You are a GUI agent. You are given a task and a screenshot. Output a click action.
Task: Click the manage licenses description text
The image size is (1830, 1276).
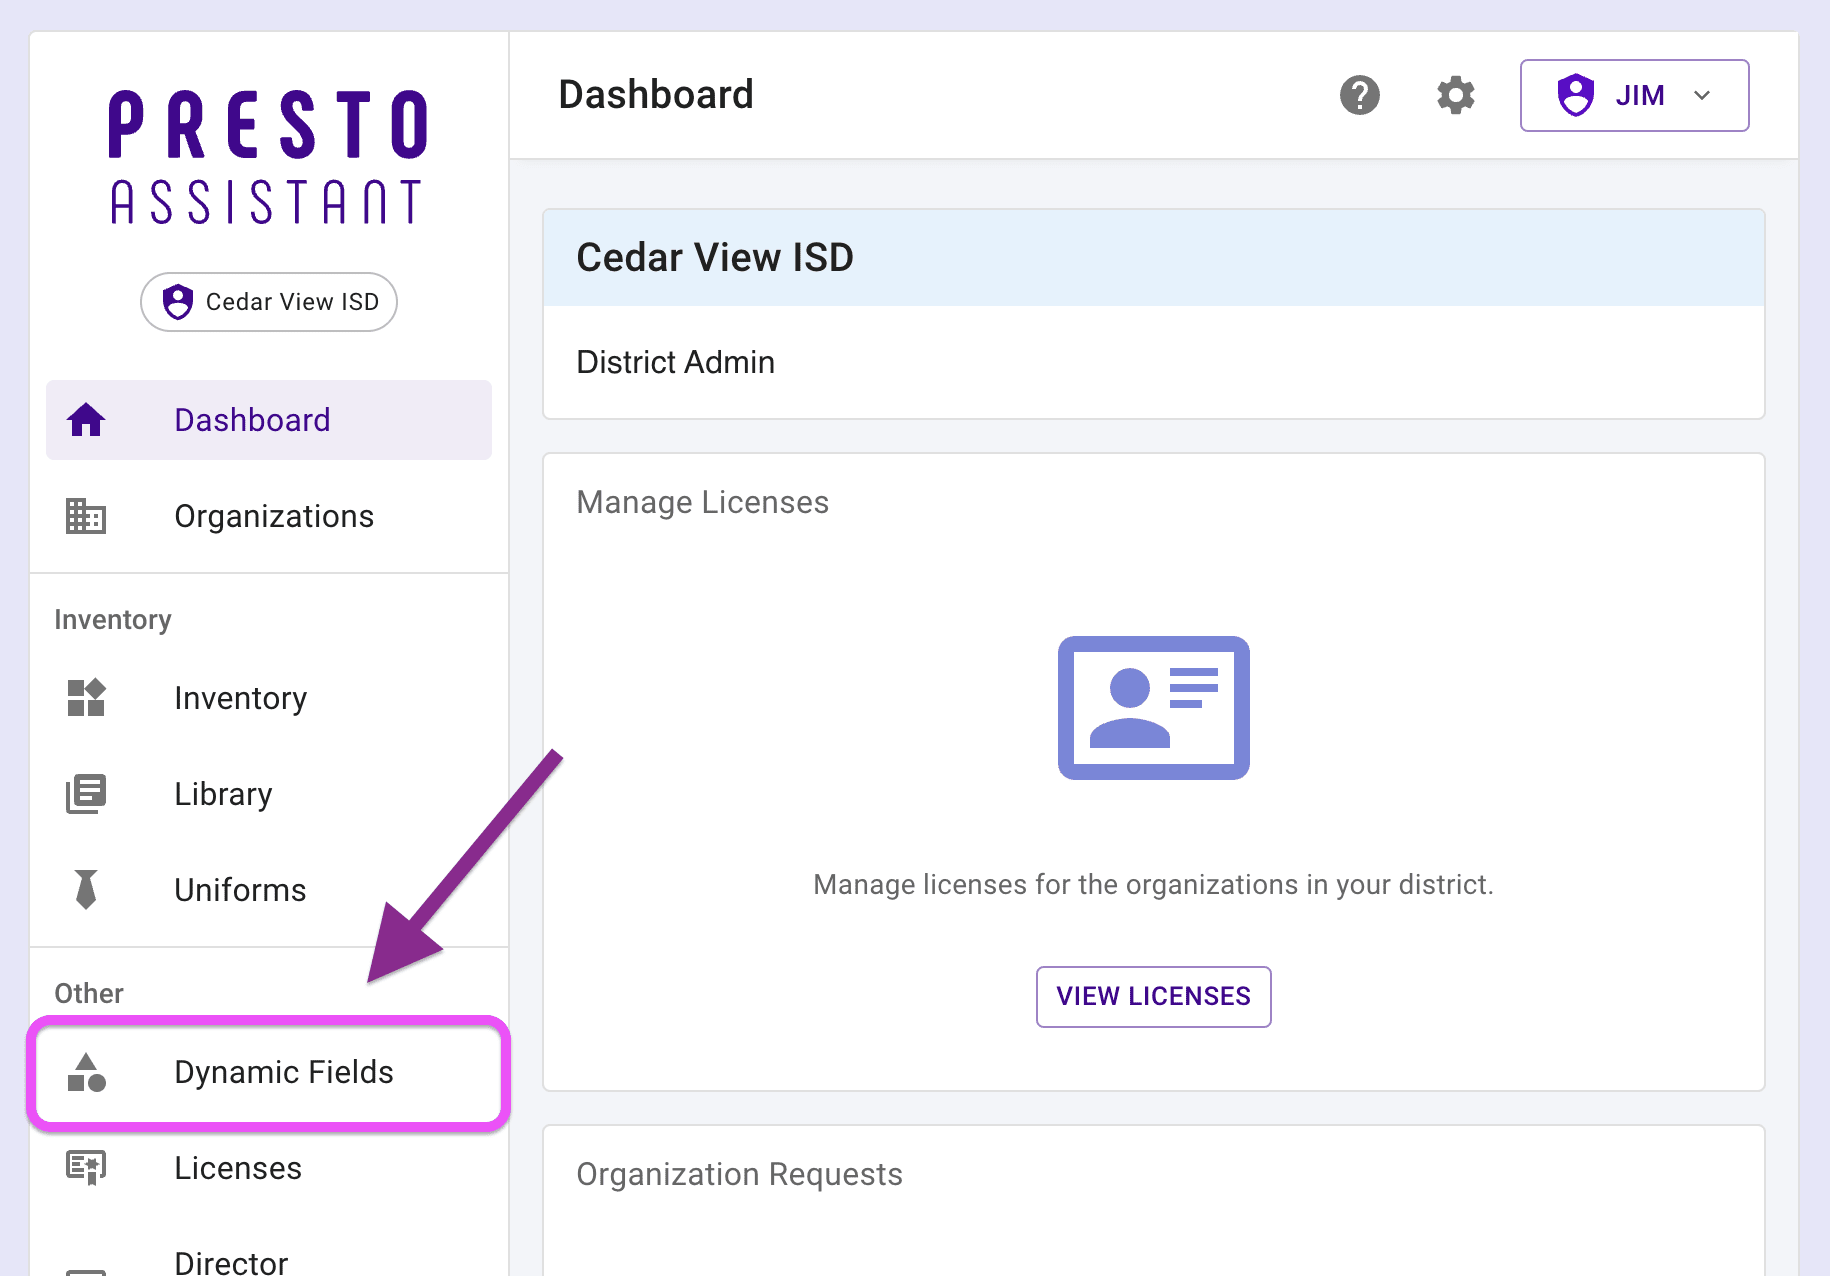pos(1153,885)
